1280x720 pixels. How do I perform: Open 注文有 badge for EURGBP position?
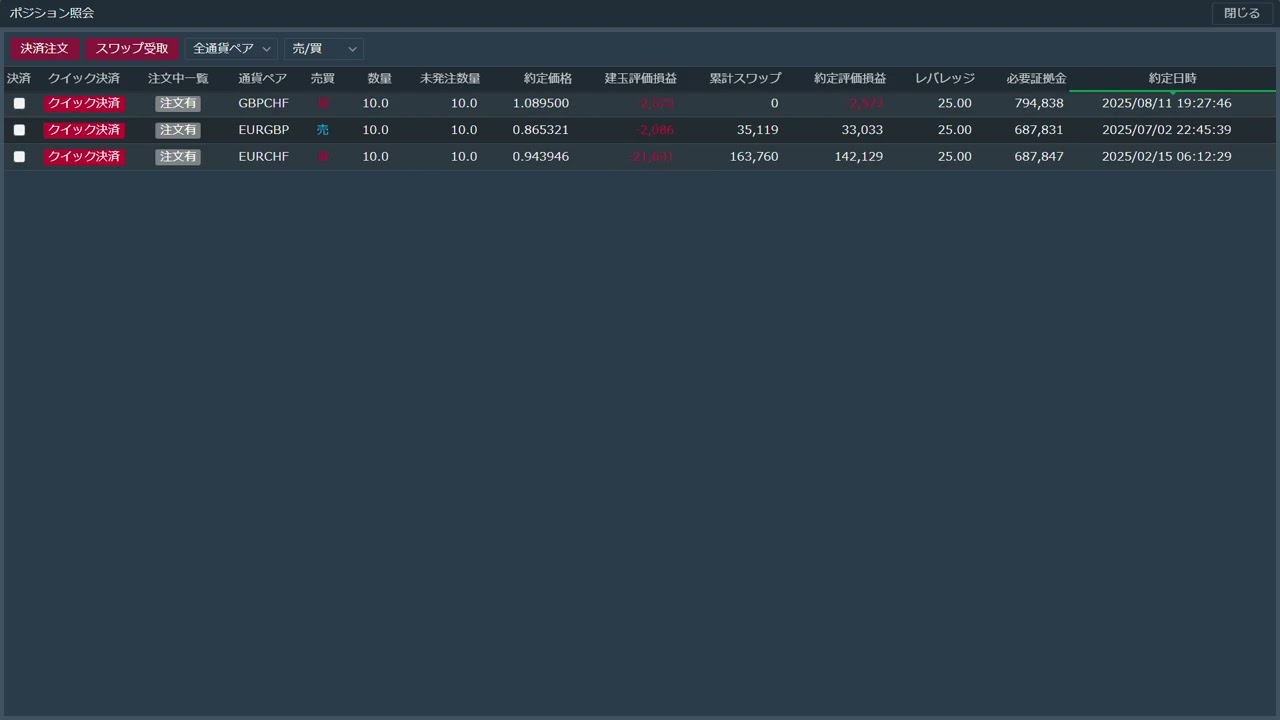pyautogui.click(x=178, y=130)
